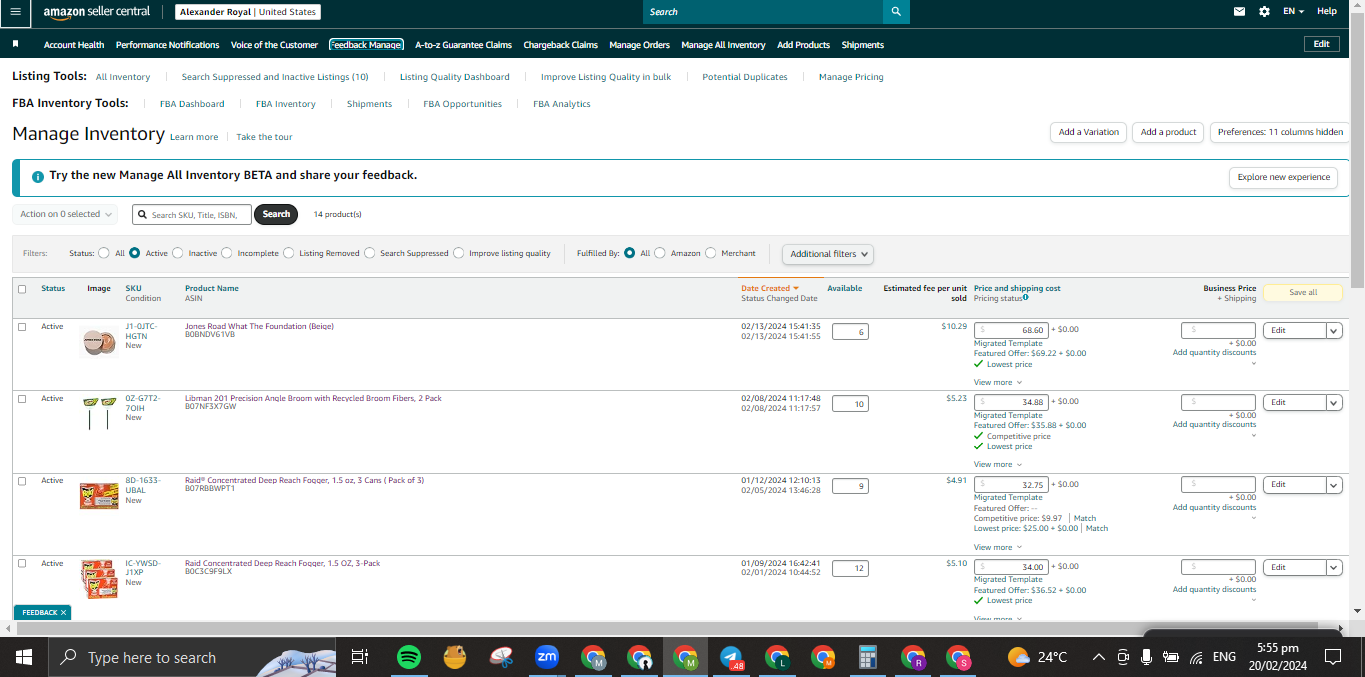This screenshot has width=1365, height=677.
Task: Open the Libman broom product thumbnail
Action: click(98, 412)
